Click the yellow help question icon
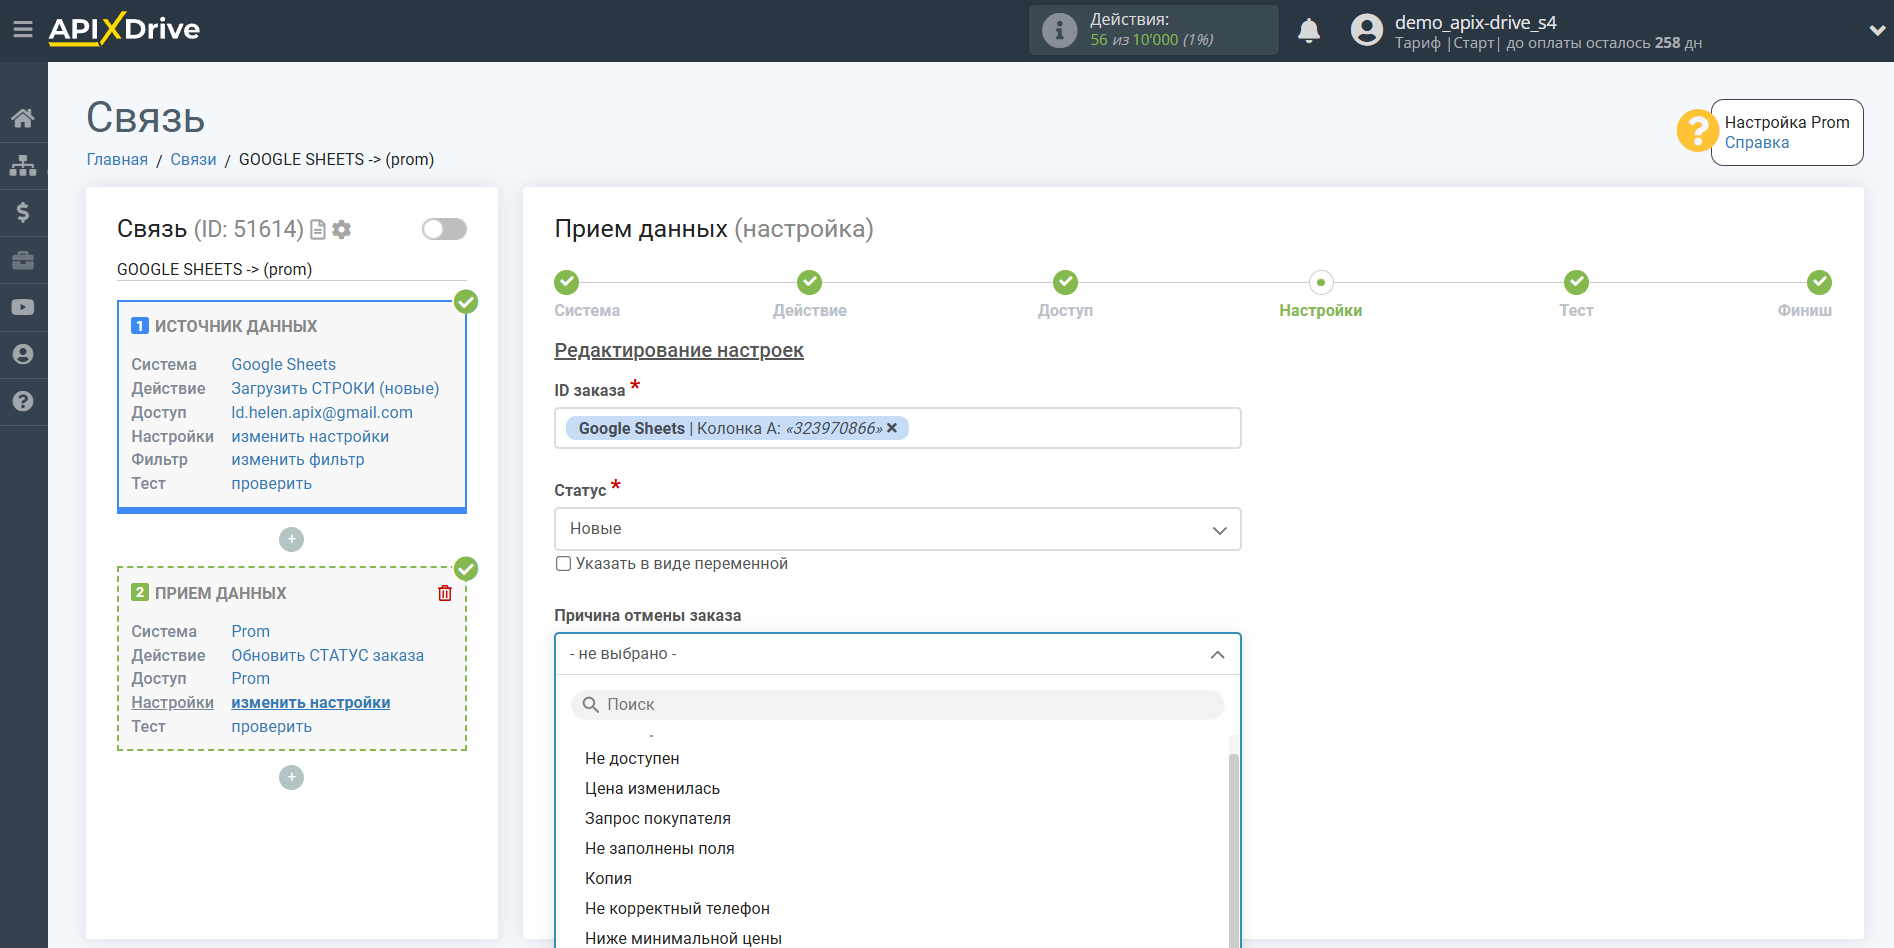 click(x=1697, y=131)
